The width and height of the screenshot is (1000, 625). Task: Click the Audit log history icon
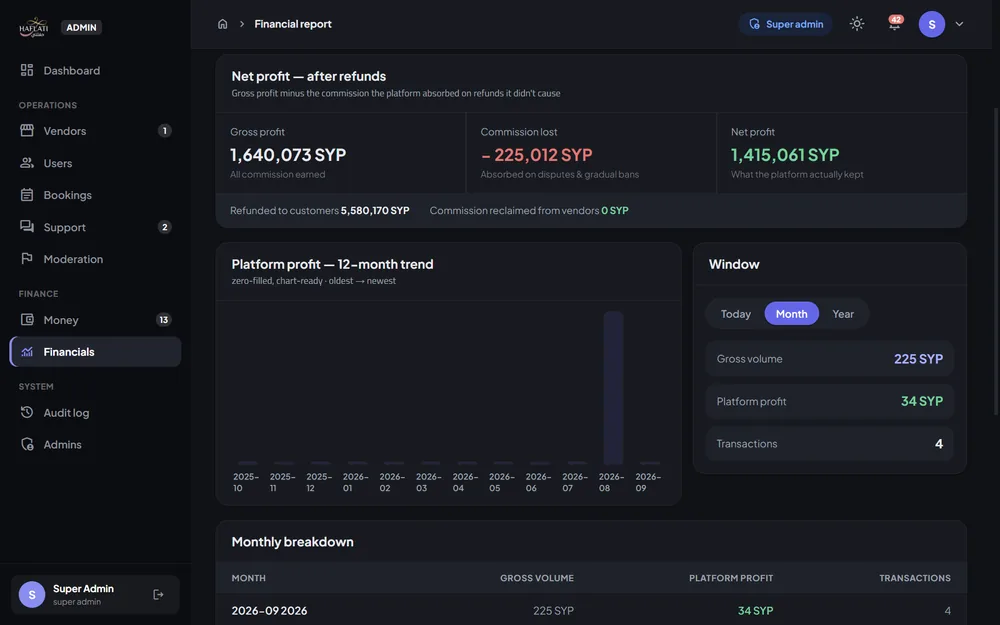point(27,413)
